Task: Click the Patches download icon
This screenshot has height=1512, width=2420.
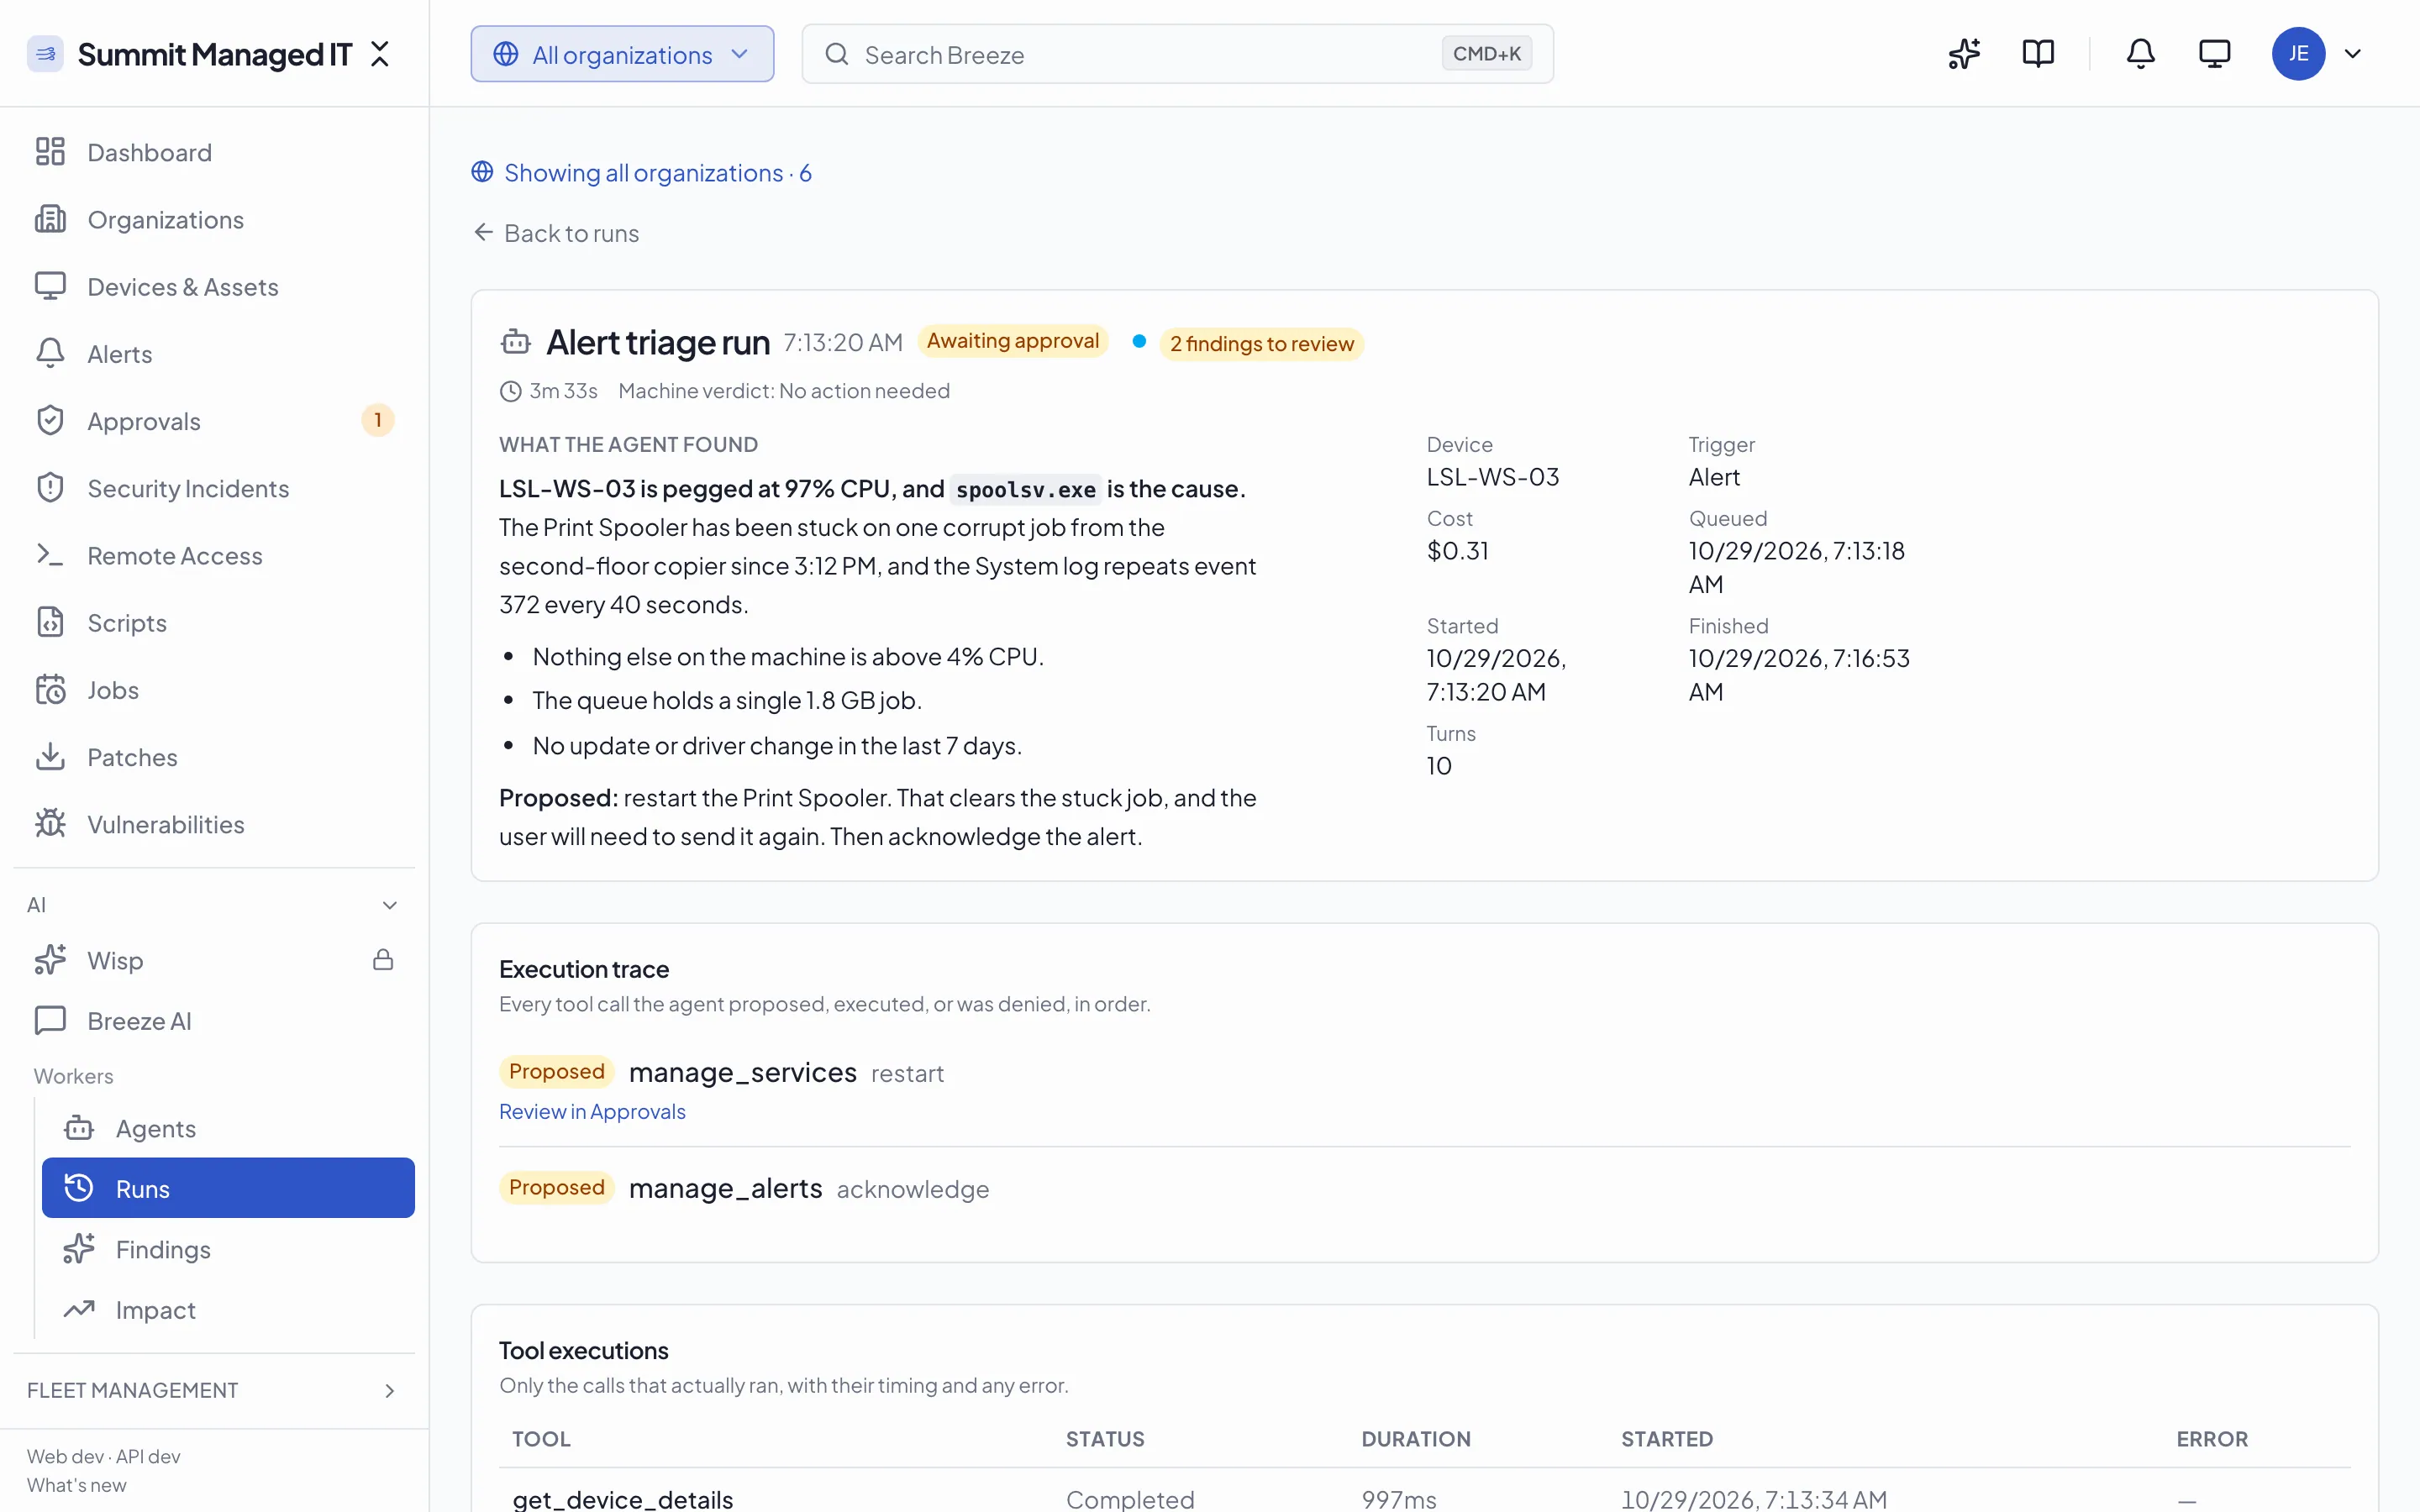Action: tap(50, 756)
